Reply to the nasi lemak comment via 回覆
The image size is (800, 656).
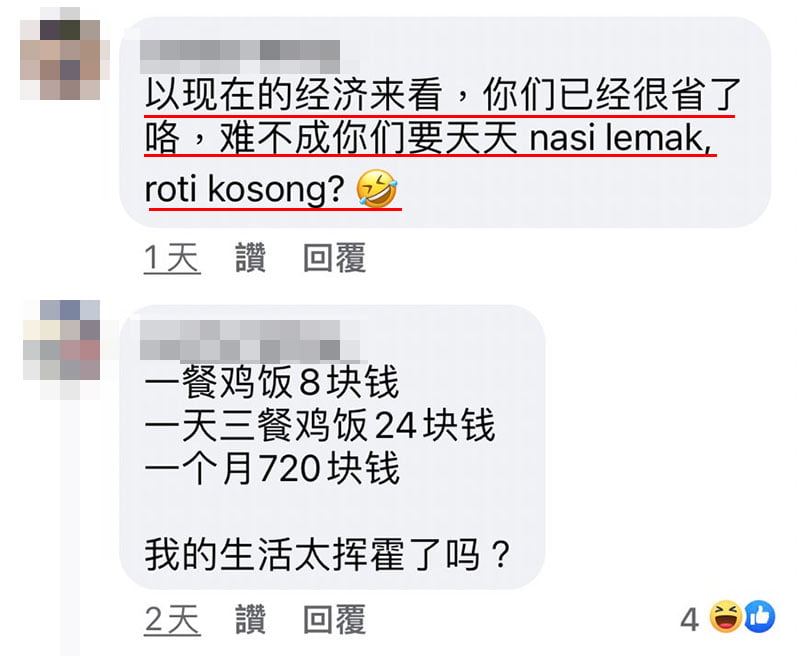[x=335, y=258]
